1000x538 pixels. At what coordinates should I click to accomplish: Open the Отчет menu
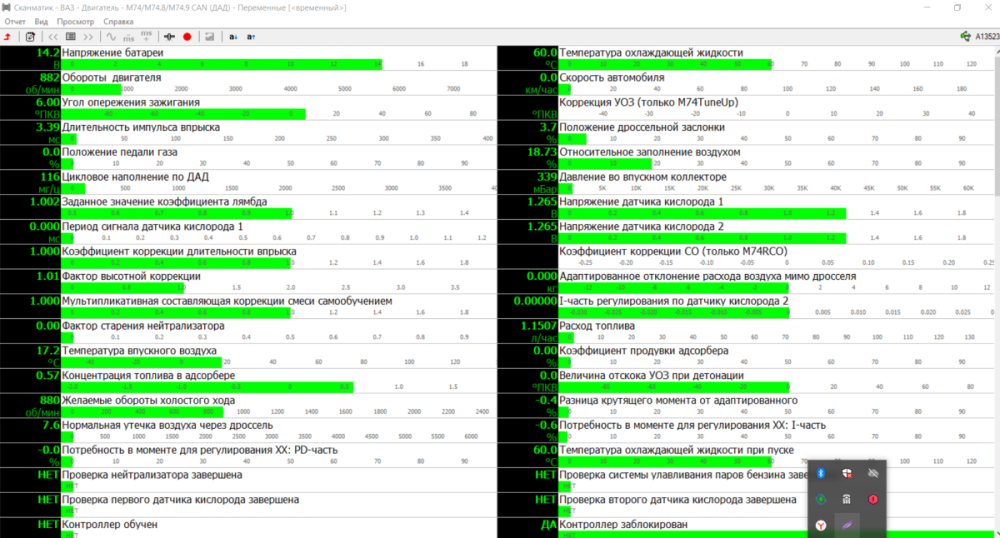(x=15, y=22)
